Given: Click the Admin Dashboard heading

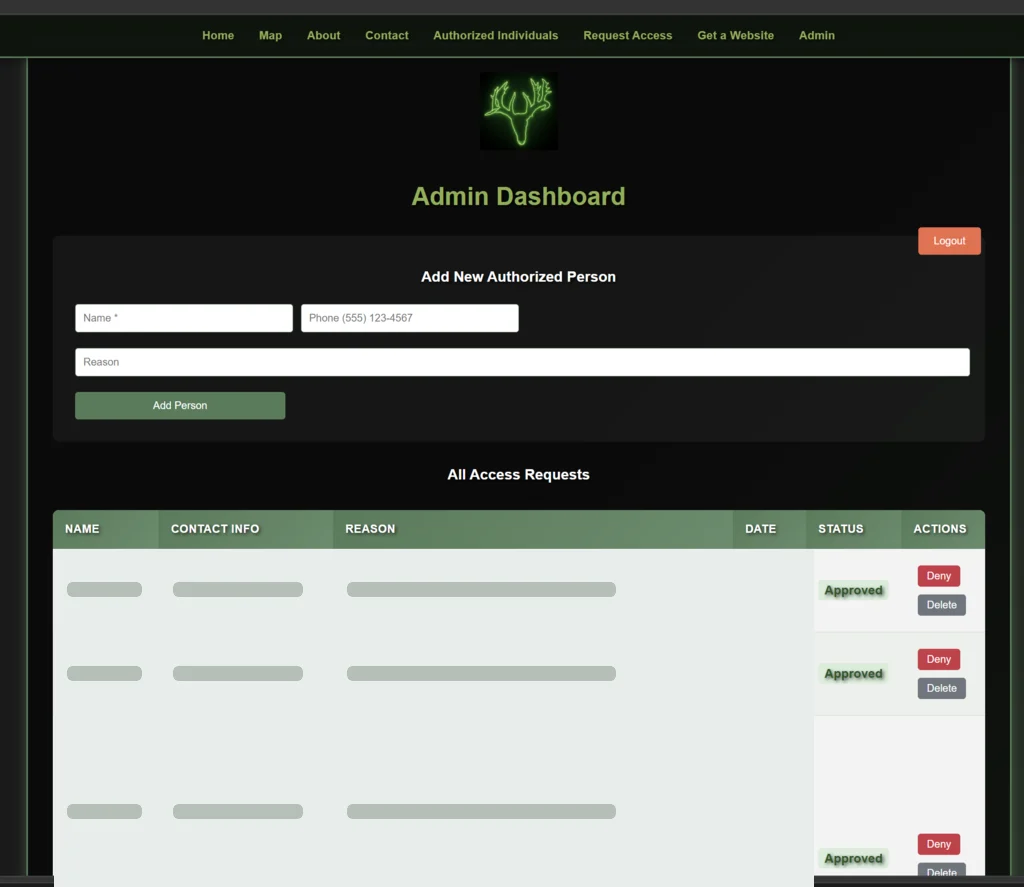Looking at the screenshot, I should pos(519,197).
